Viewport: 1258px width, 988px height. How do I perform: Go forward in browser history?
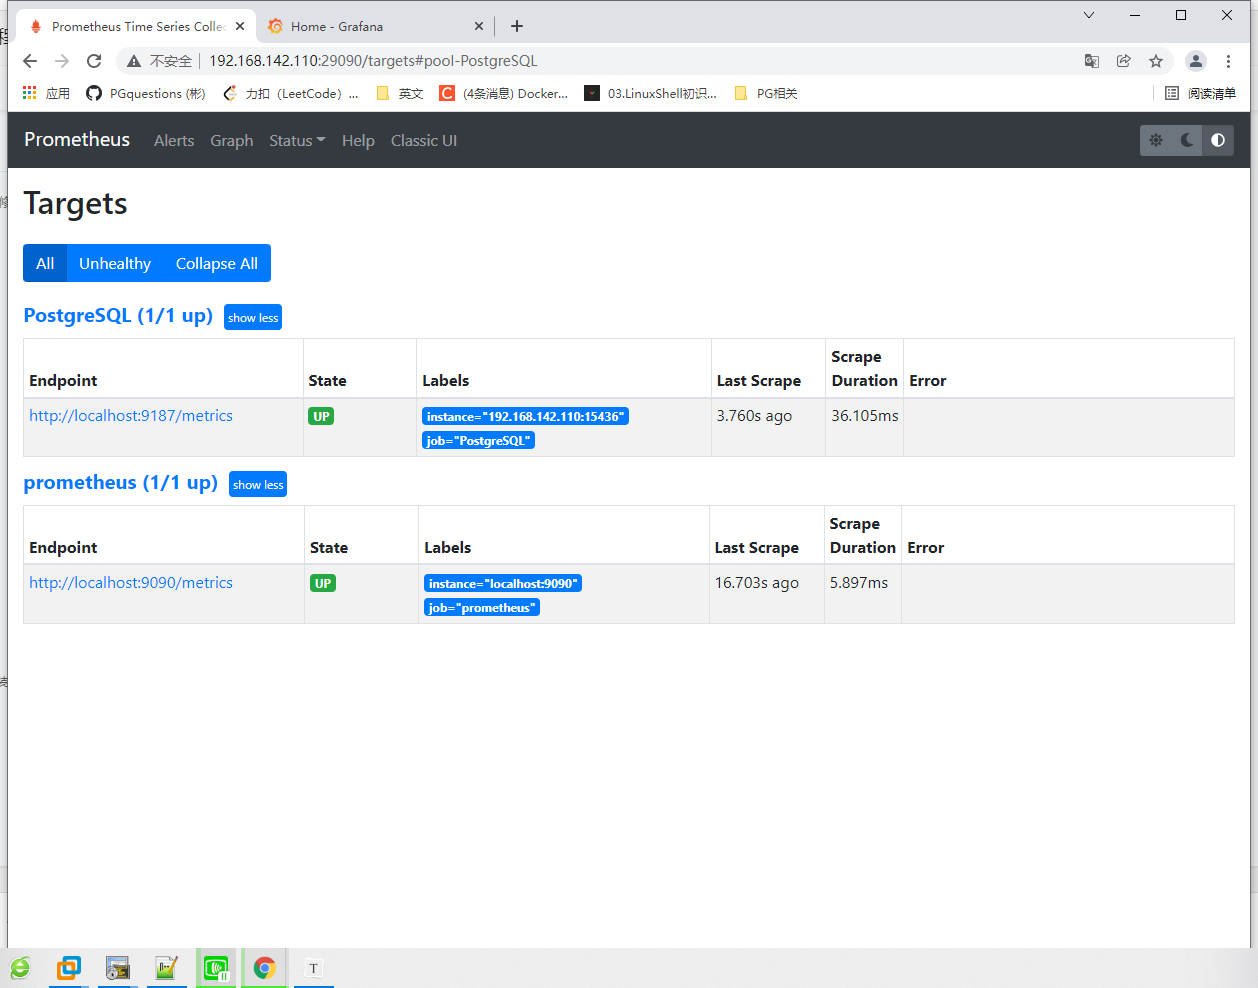click(62, 61)
